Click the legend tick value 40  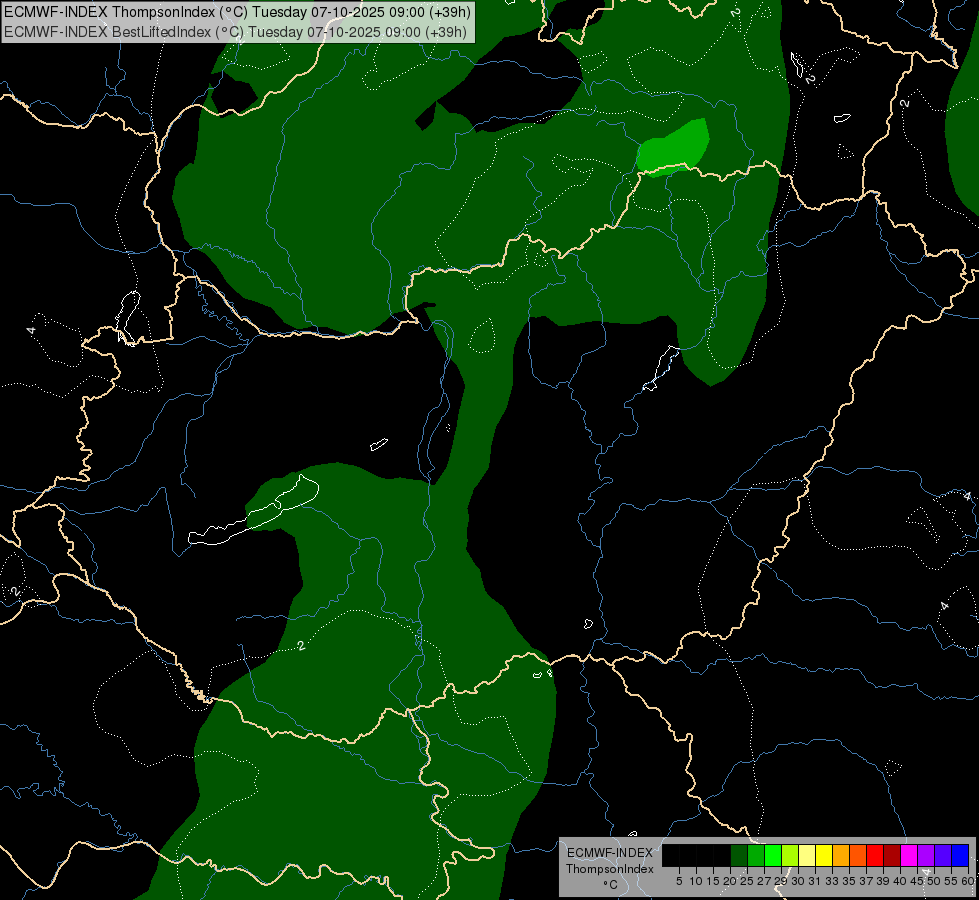point(900,881)
